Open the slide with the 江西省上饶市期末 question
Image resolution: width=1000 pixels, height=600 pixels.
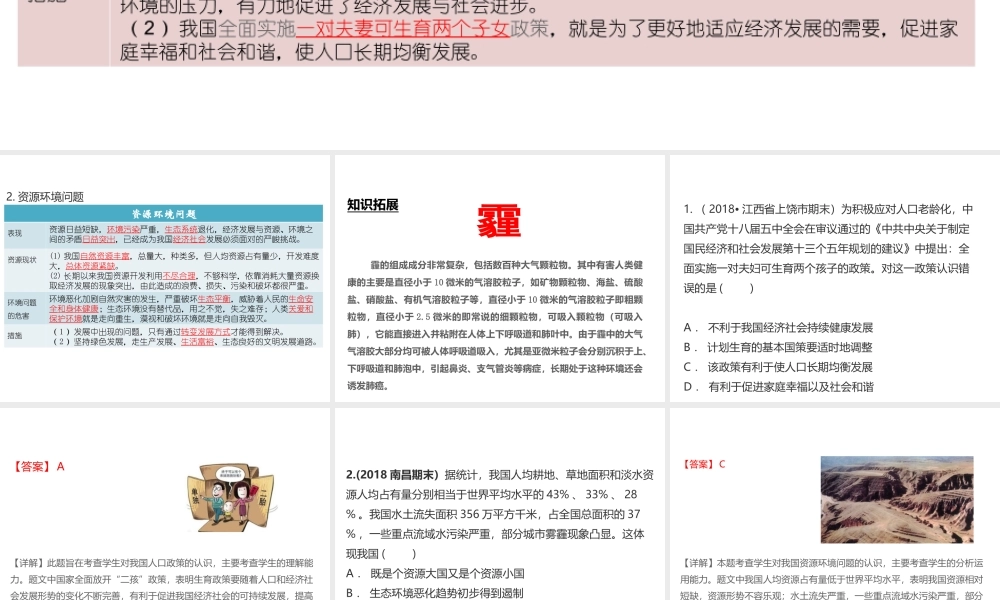pos(835,279)
